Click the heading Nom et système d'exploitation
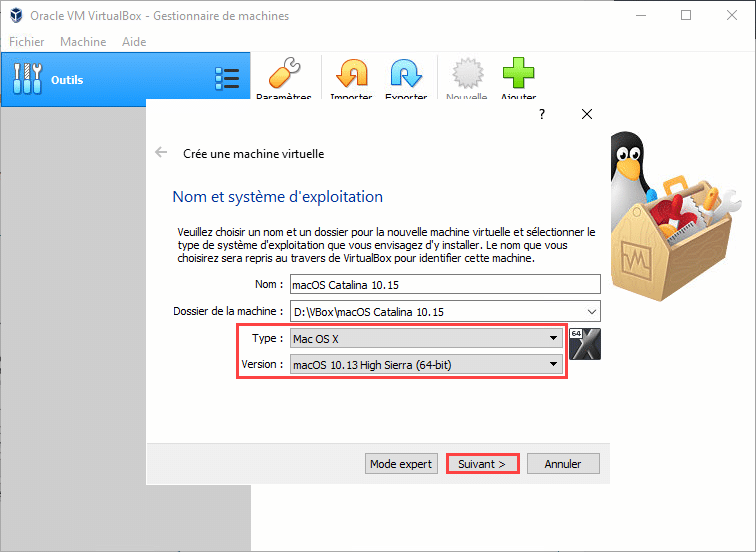 278,197
